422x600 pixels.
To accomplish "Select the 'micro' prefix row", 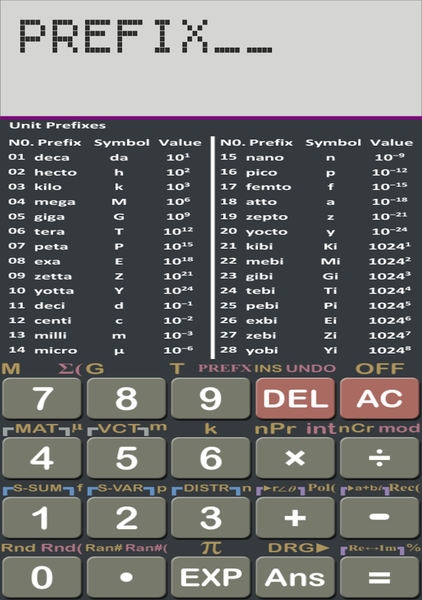I will (x=100, y=350).
